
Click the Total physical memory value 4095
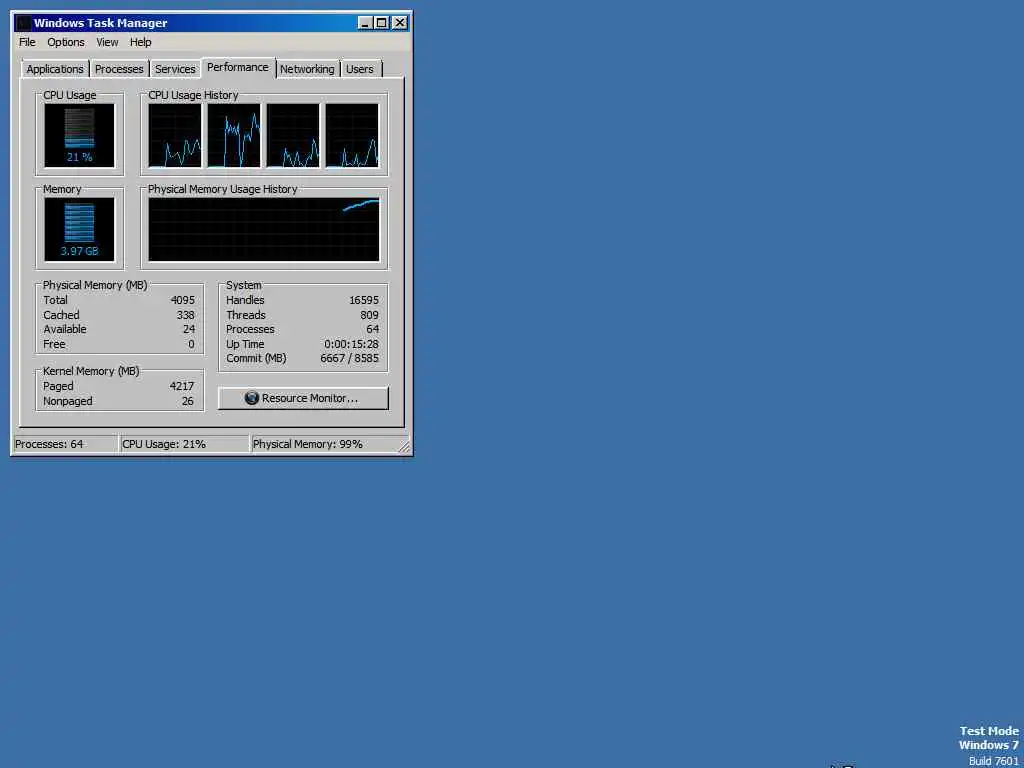click(x=182, y=300)
